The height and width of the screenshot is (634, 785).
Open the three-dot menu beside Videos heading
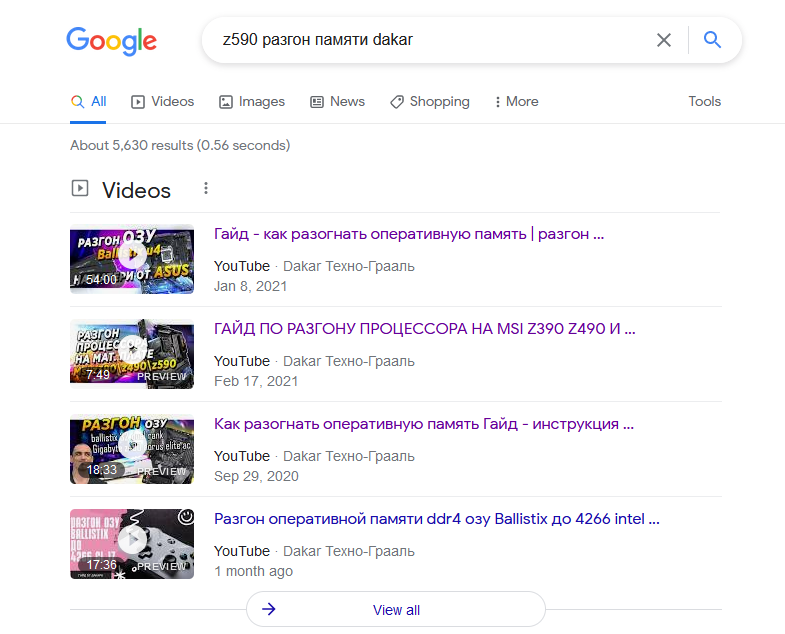tap(206, 189)
